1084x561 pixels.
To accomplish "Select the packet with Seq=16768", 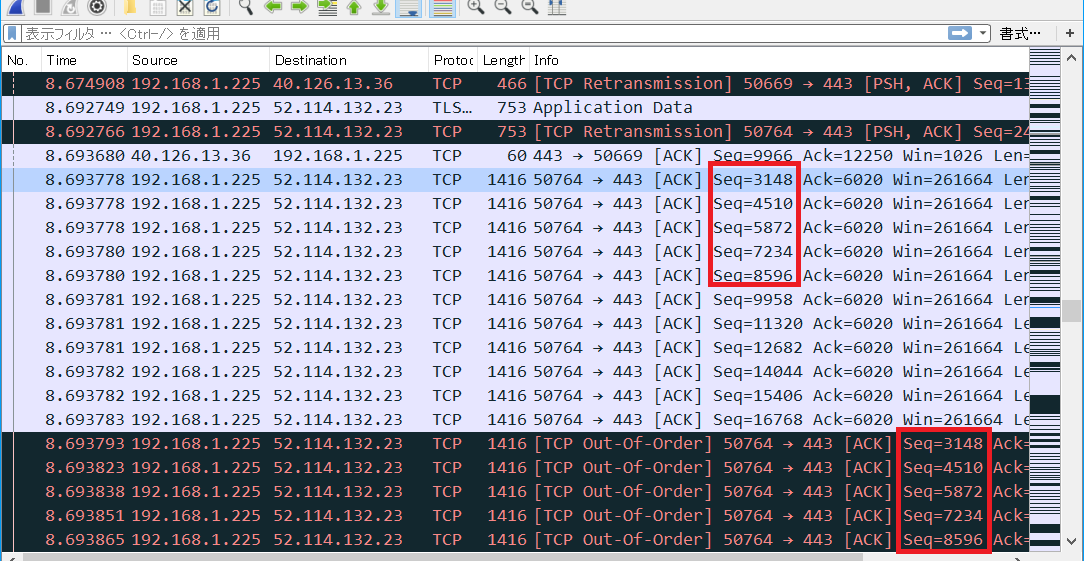I will click(x=515, y=419).
